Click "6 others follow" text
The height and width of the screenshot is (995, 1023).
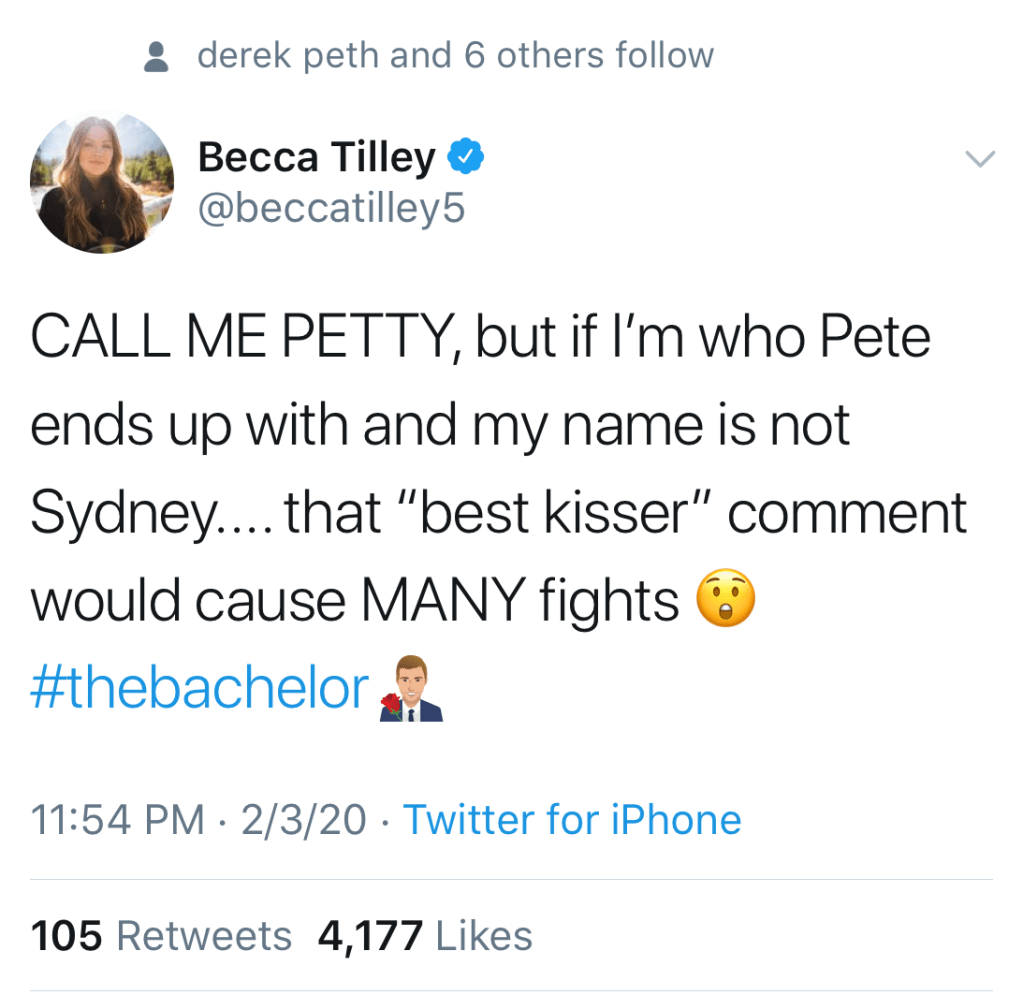click(x=589, y=56)
